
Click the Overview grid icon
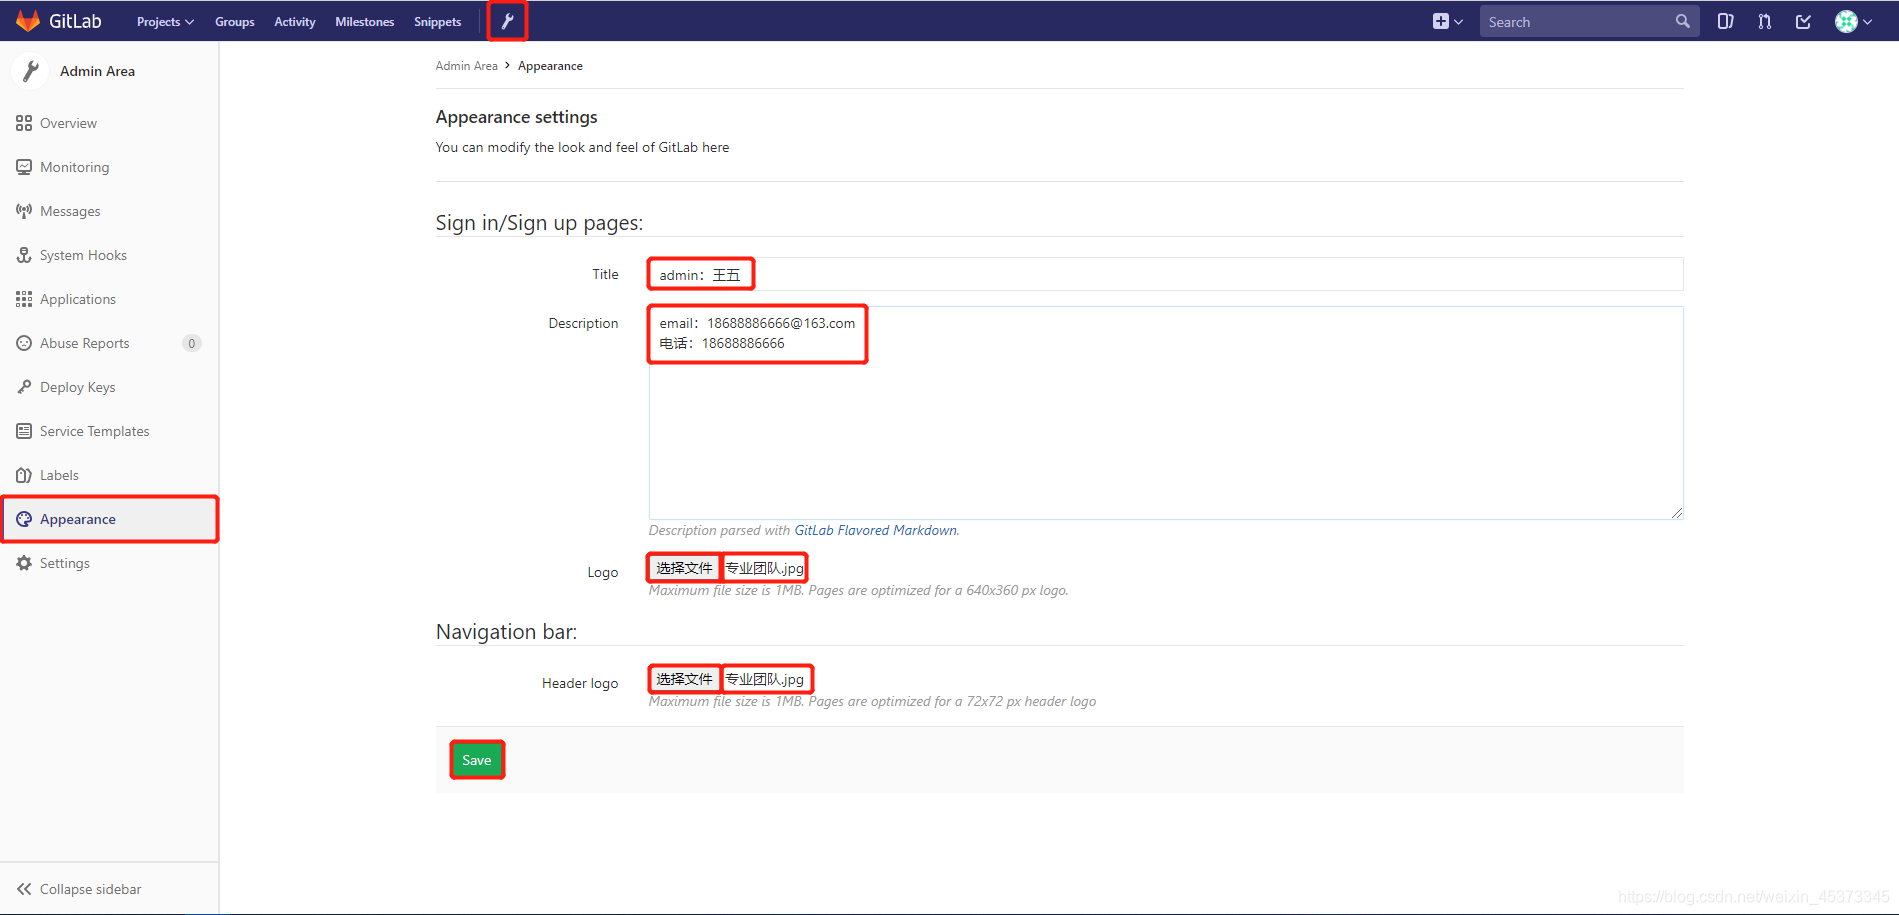coord(24,123)
